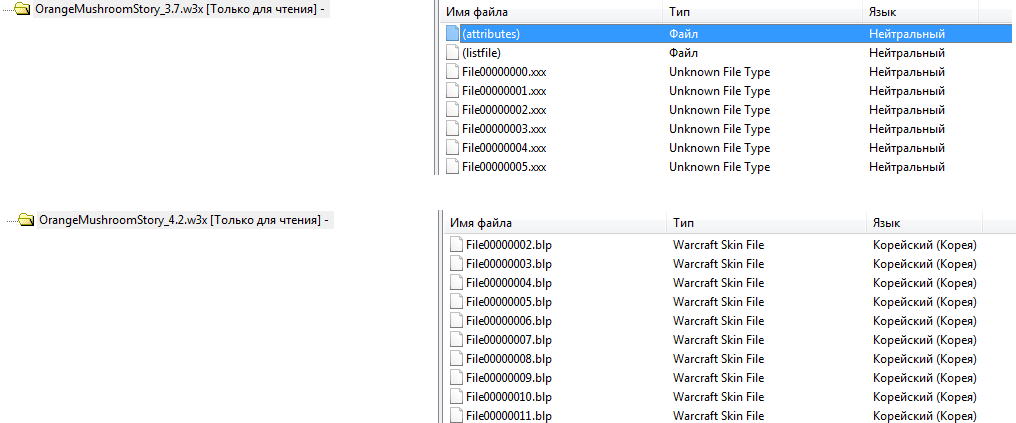Select File00000011.blp in the lower list
1016x423 pixels.
coord(509,415)
